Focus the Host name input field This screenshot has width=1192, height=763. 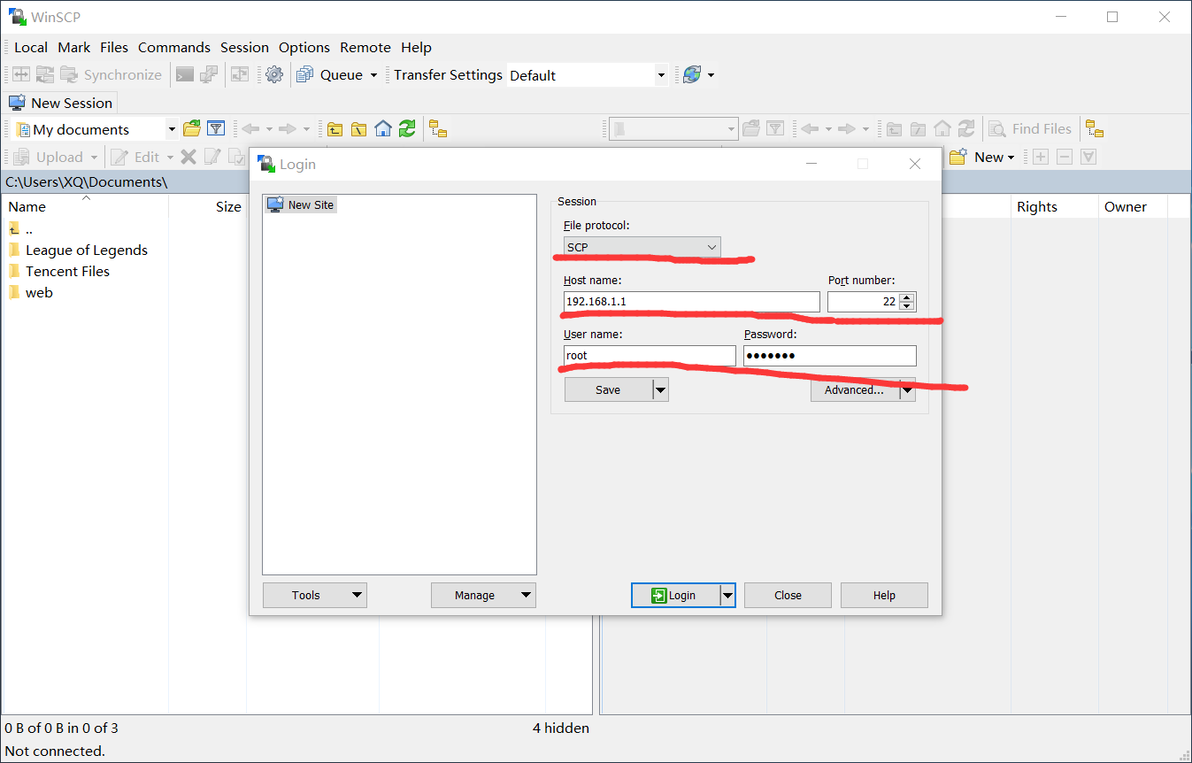click(691, 302)
